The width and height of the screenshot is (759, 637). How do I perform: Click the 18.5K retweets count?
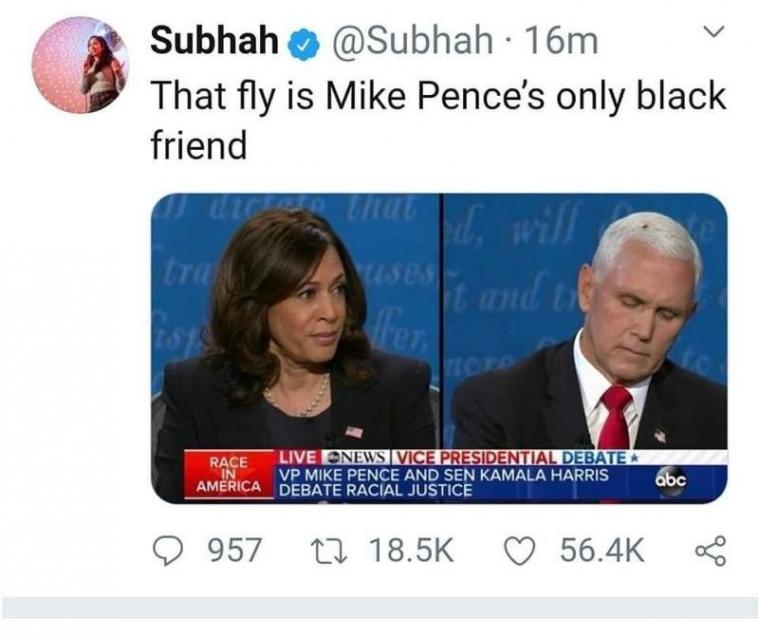pos(410,549)
